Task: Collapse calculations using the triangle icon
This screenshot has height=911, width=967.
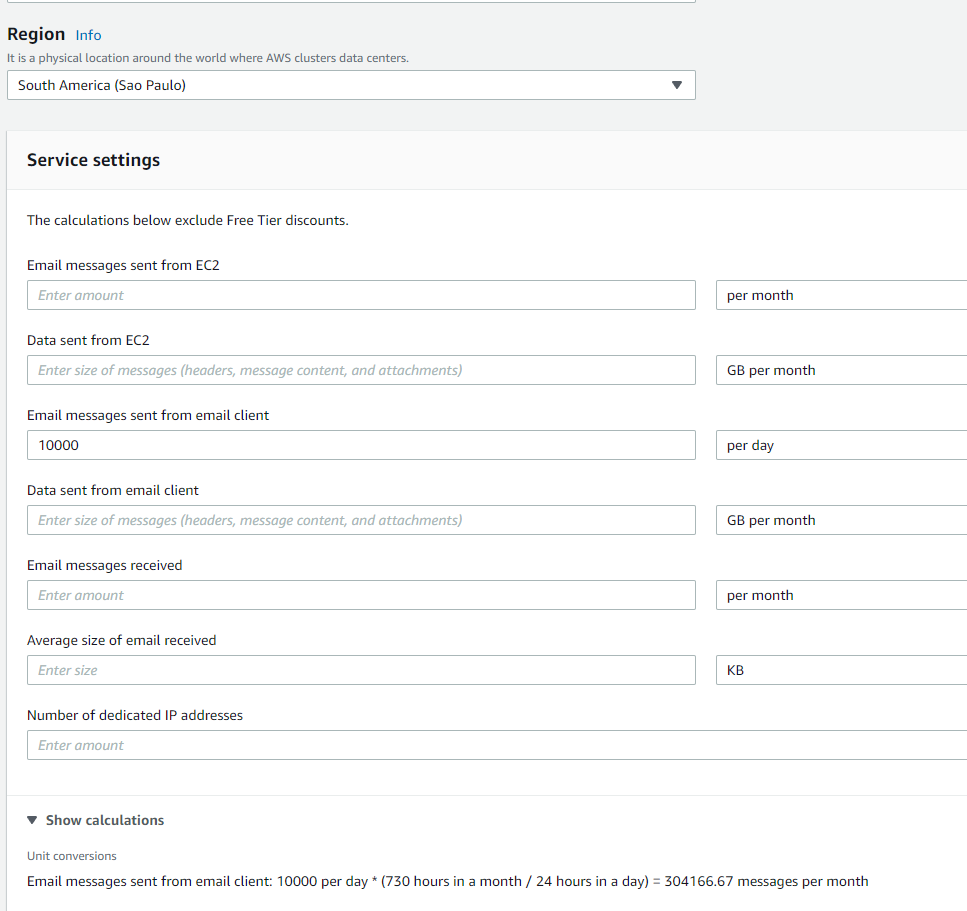Action: point(33,820)
